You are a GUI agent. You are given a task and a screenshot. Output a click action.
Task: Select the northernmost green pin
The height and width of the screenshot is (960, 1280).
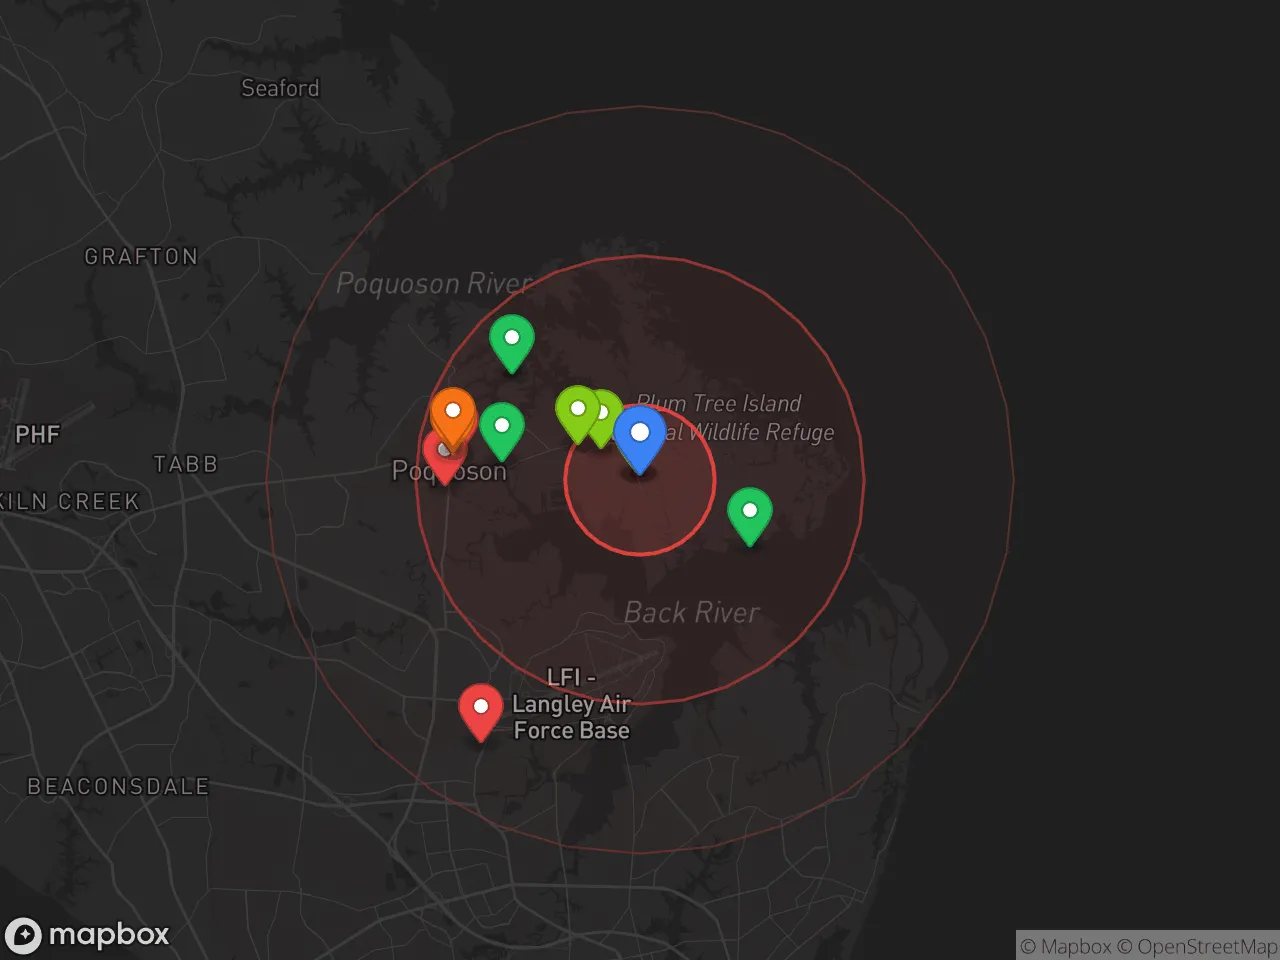click(511, 340)
